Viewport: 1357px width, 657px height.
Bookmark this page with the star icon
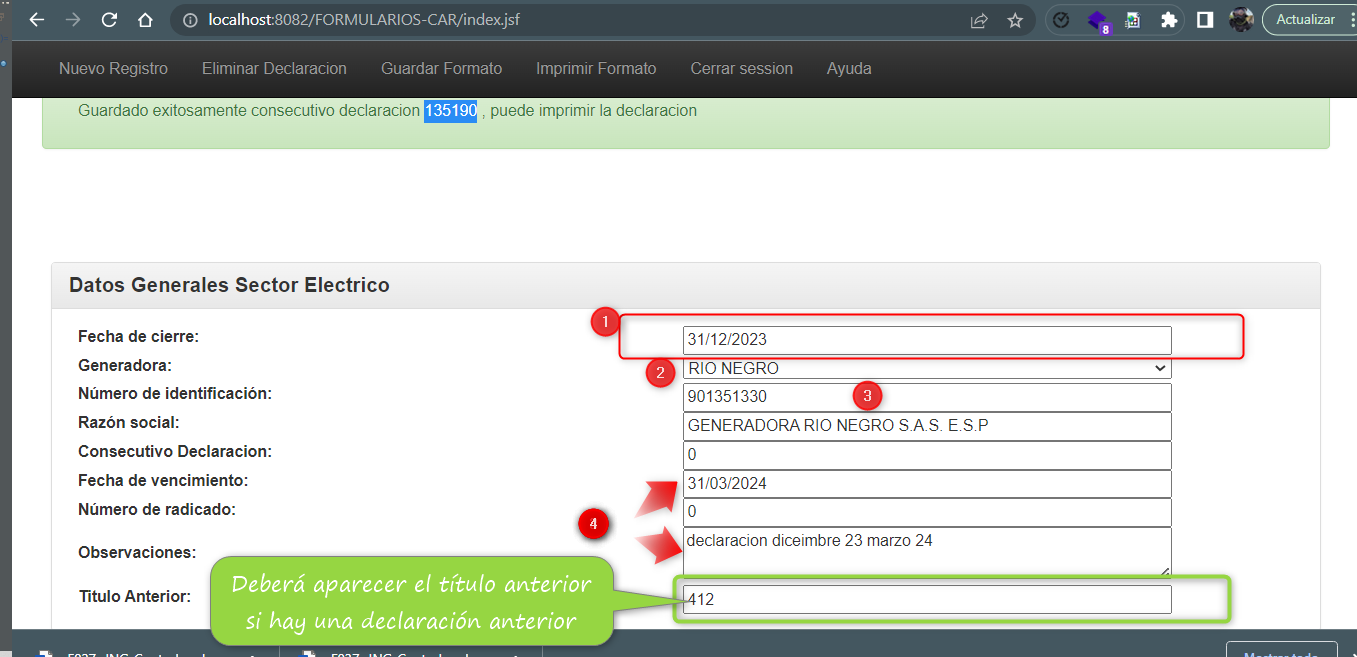[1015, 20]
